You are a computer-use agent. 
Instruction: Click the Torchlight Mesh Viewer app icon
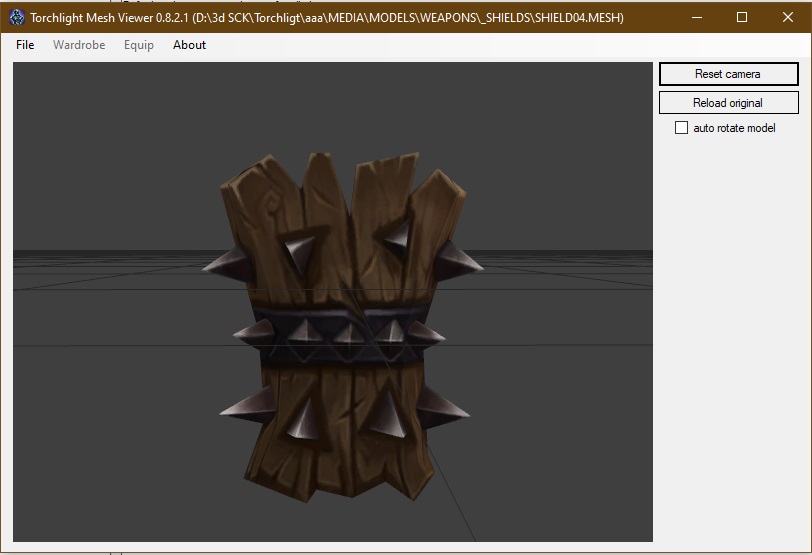click(x=17, y=17)
